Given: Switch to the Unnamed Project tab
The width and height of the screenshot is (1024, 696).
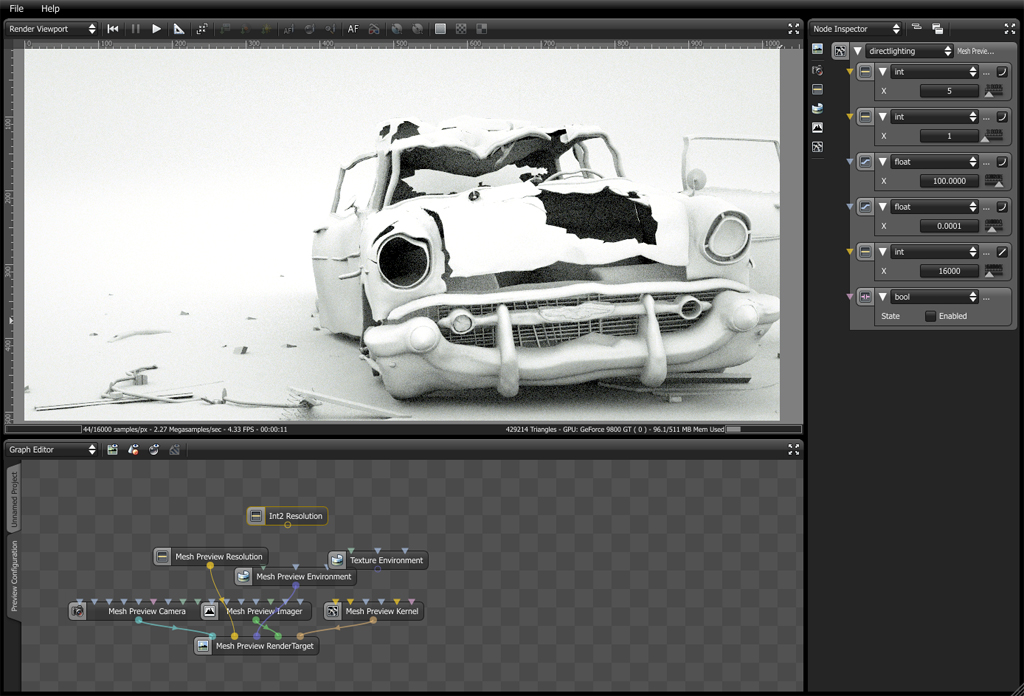Looking at the screenshot, I should (14, 499).
